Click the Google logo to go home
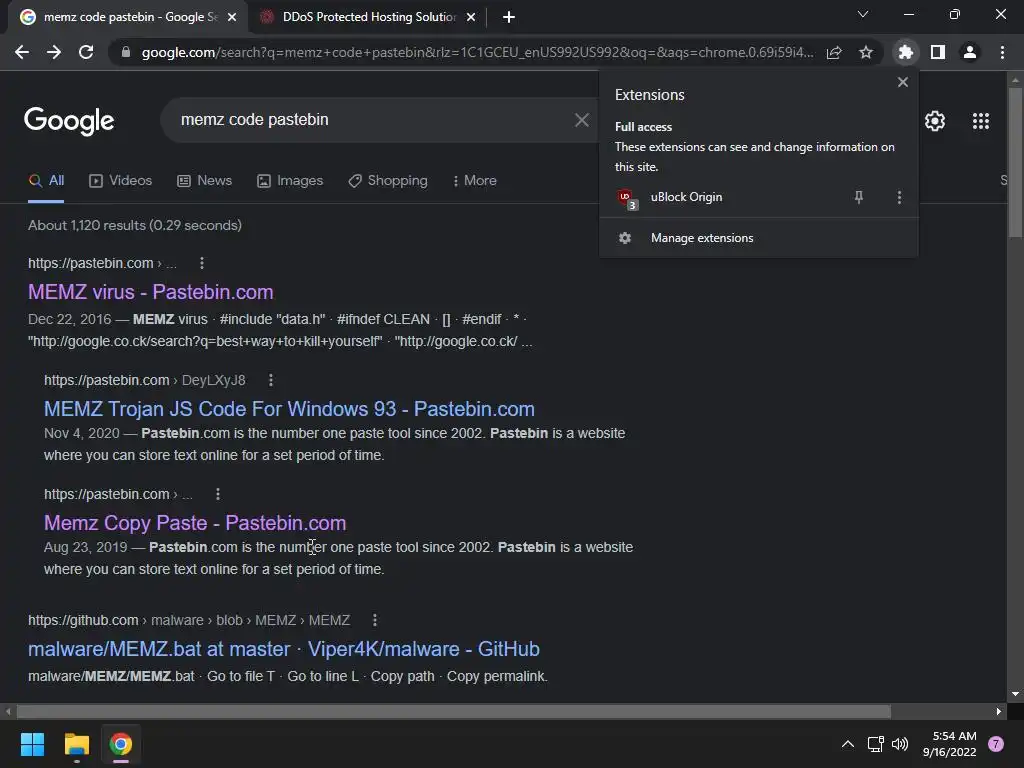 click(x=69, y=121)
